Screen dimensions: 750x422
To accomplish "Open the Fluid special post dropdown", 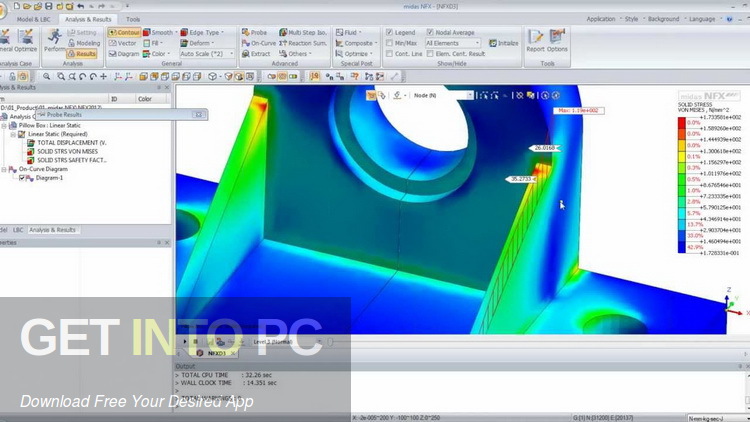I will 349,33.
